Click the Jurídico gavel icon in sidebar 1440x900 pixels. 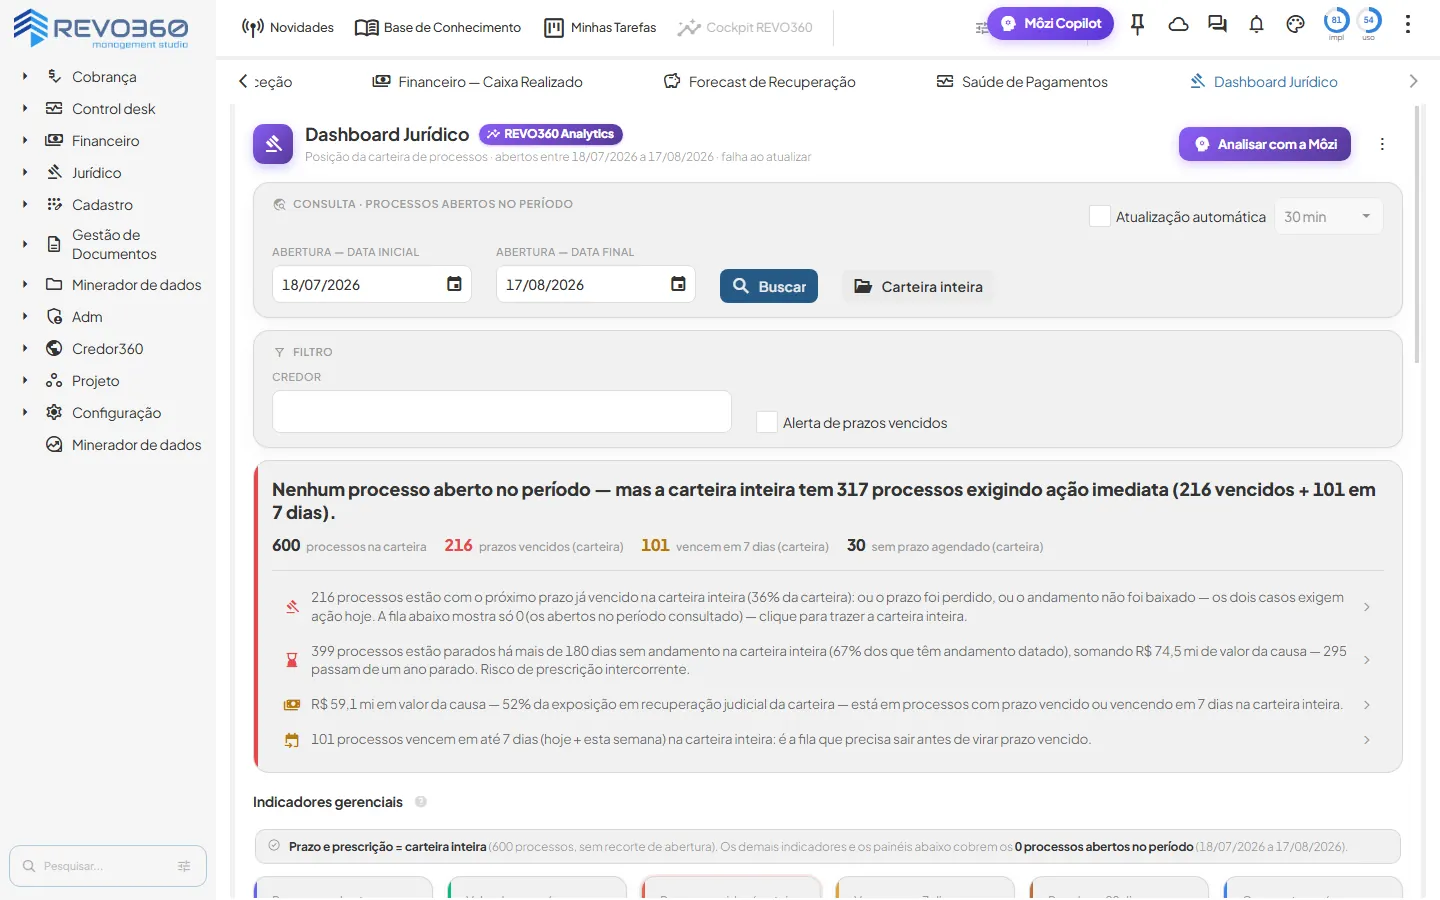pos(54,172)
